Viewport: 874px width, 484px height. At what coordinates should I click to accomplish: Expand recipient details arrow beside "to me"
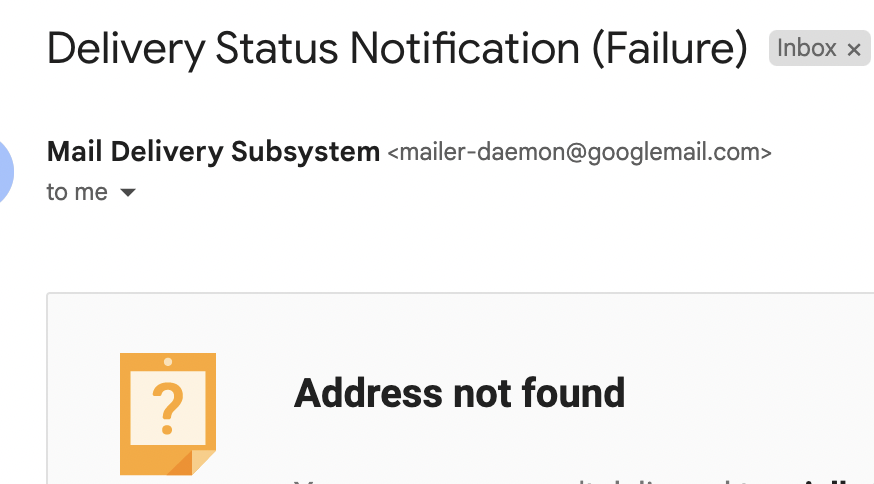point(127,193)
